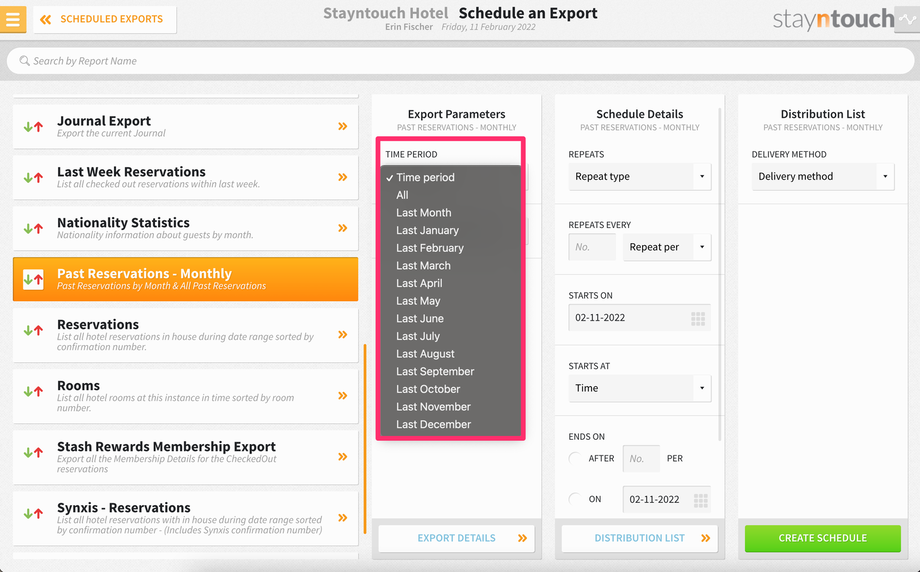
Task: Select the Ends On 'On' radio button
Action: point(576,499)
